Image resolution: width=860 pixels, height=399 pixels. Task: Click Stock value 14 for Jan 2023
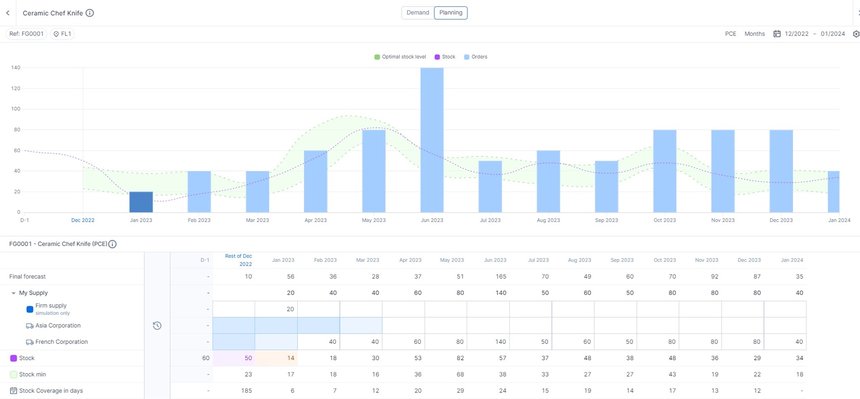290,358
